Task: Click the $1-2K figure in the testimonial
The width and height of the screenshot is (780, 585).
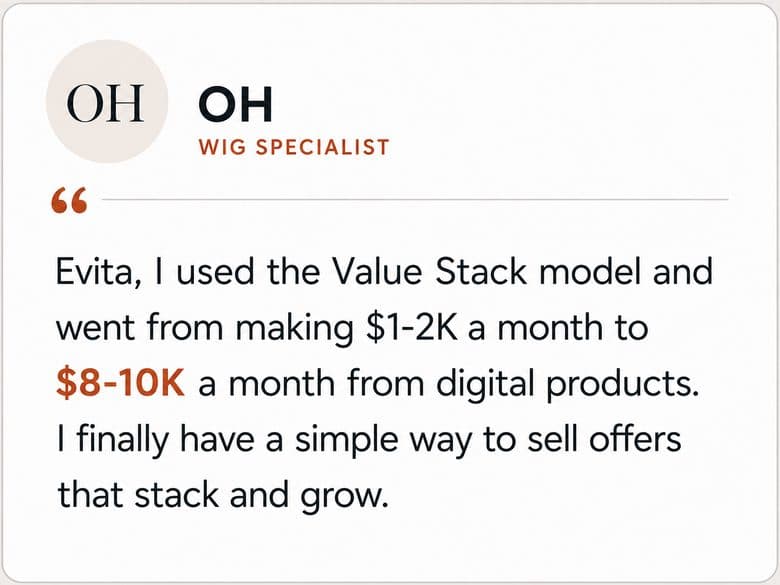Action: tap(411, 328)
